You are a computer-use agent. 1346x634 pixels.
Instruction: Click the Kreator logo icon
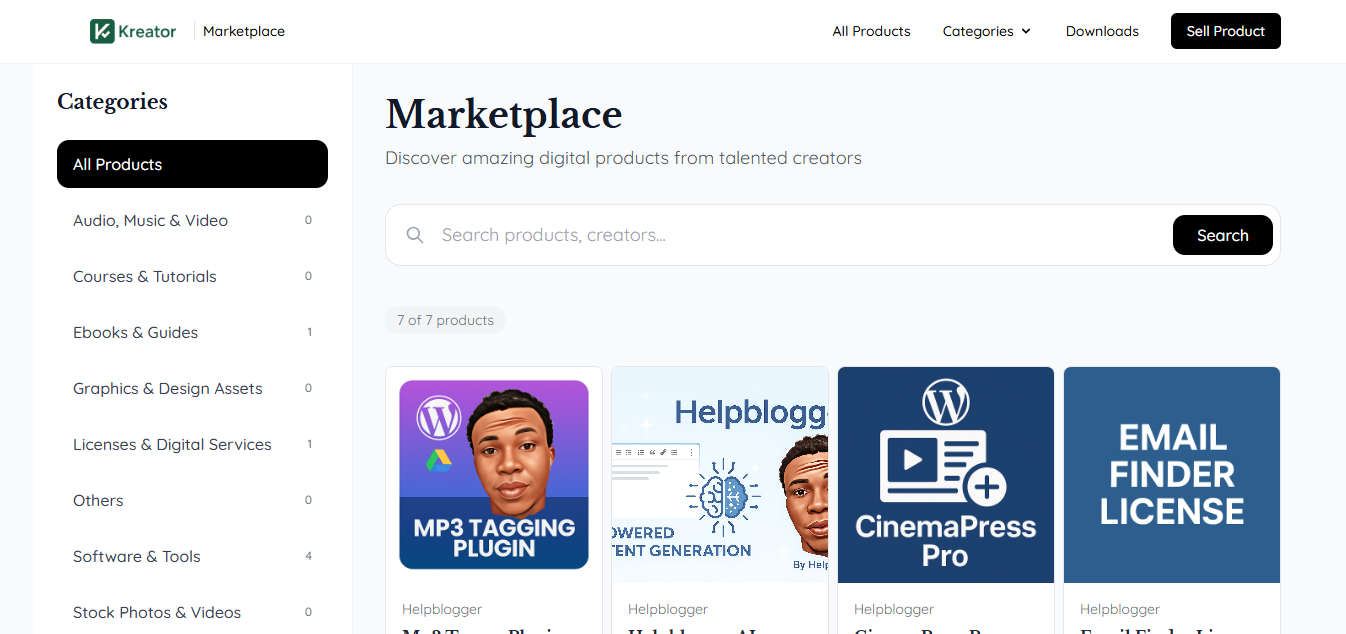click(102, 31)
